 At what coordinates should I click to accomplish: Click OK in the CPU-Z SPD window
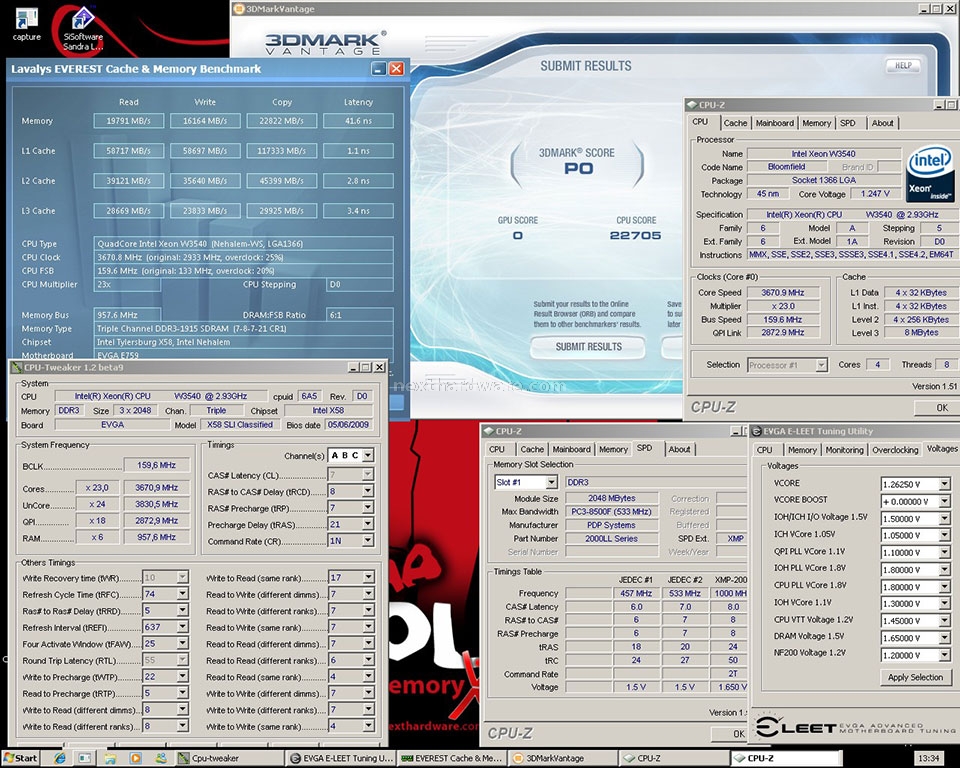click(730, 734)
